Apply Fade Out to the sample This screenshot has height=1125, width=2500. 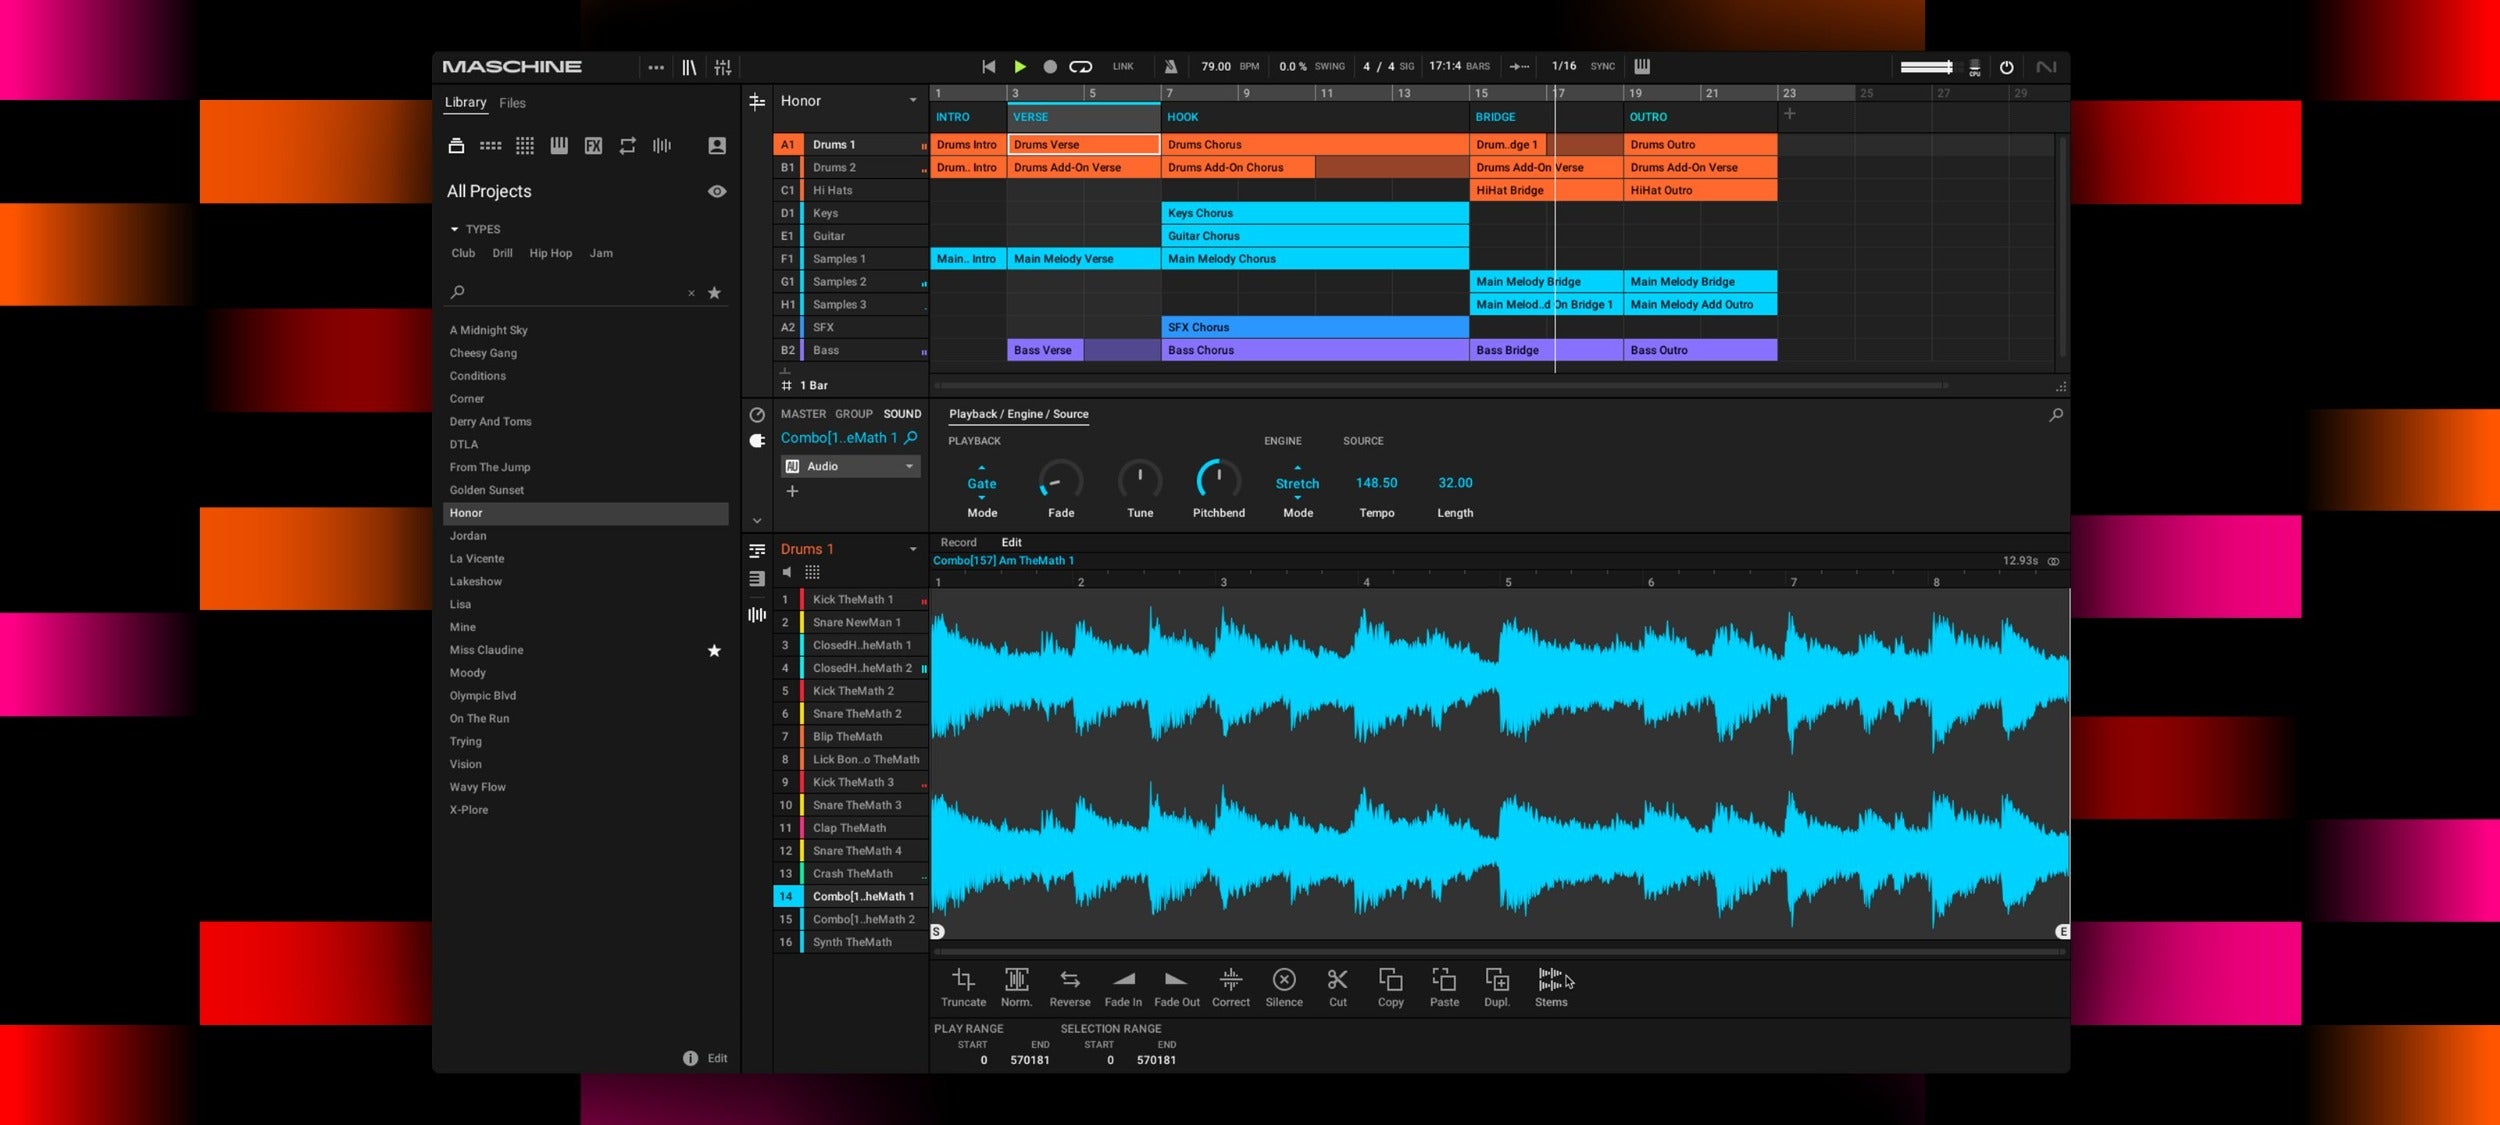click(1176, 980)
